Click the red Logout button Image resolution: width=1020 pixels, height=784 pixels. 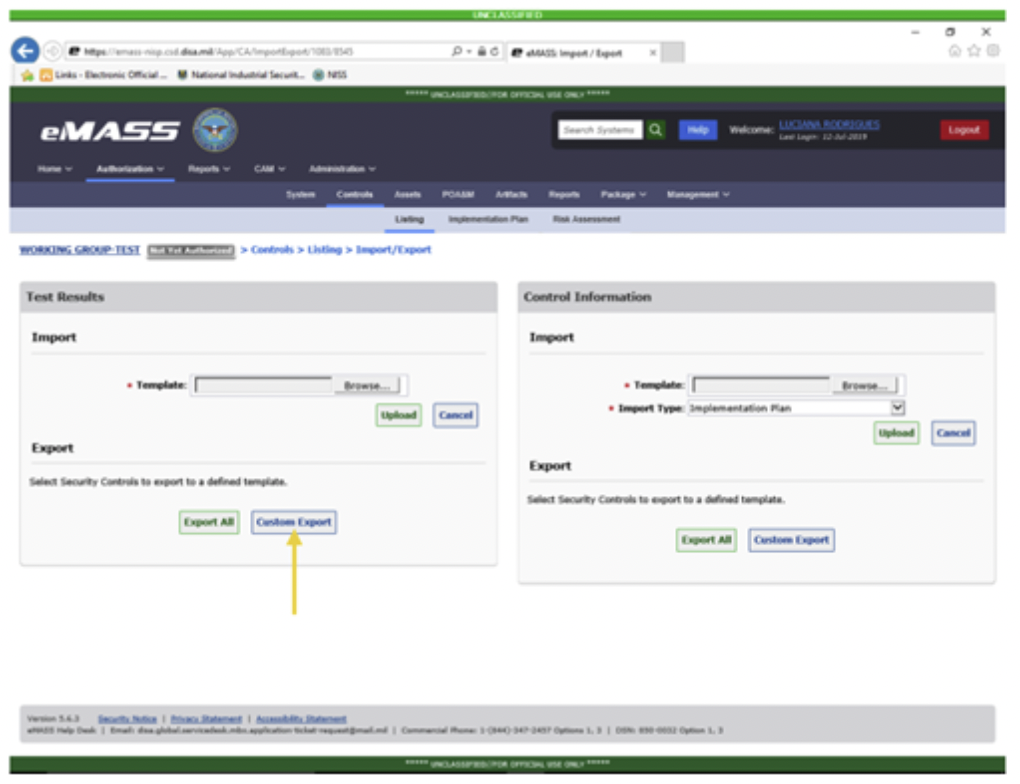point(964,130)
